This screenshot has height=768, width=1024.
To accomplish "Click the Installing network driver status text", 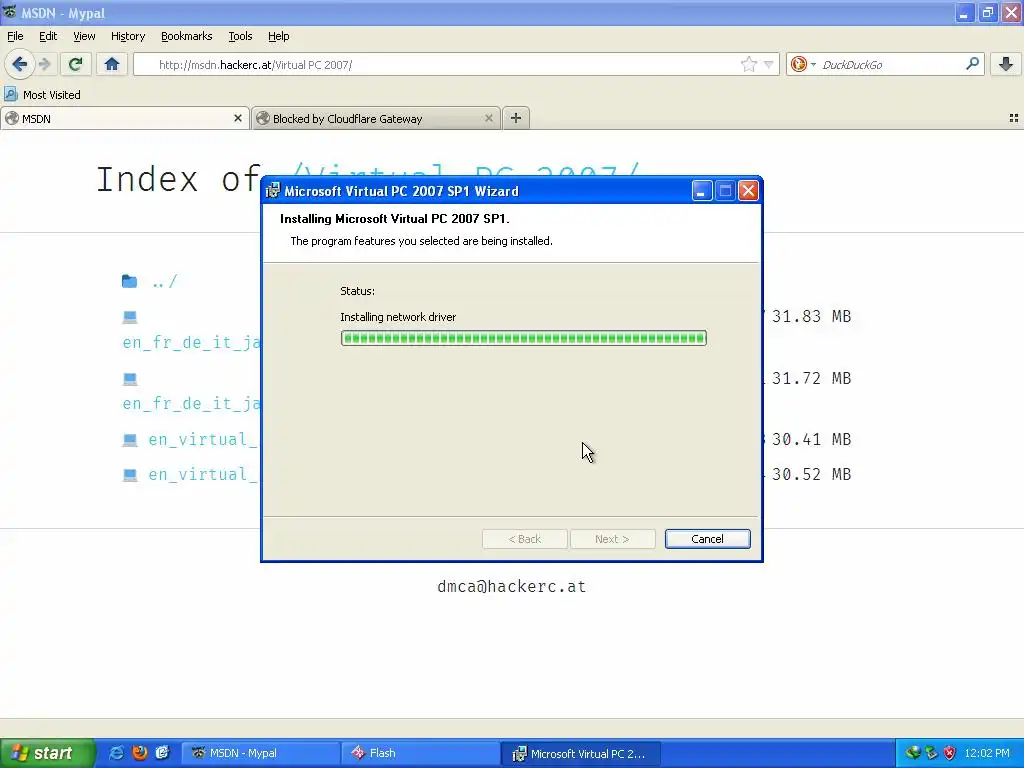I will [398, 317].
